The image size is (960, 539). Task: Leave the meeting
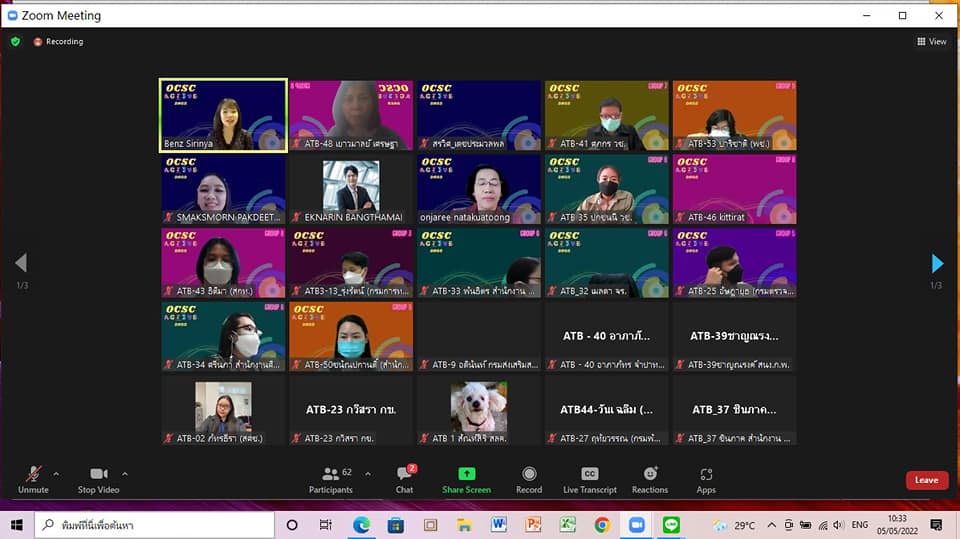pos(926,480)
